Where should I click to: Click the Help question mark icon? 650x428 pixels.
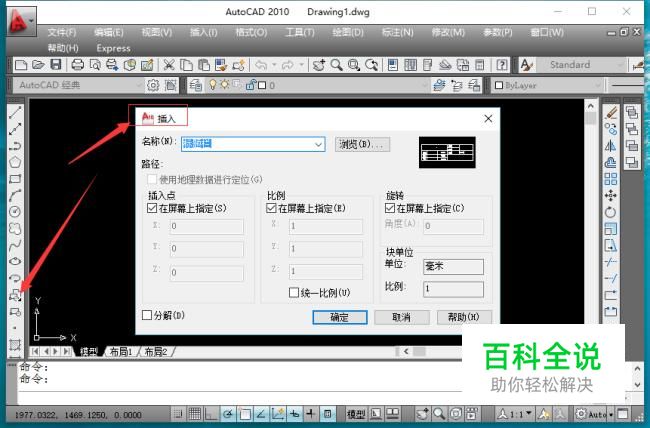point(502,65)
